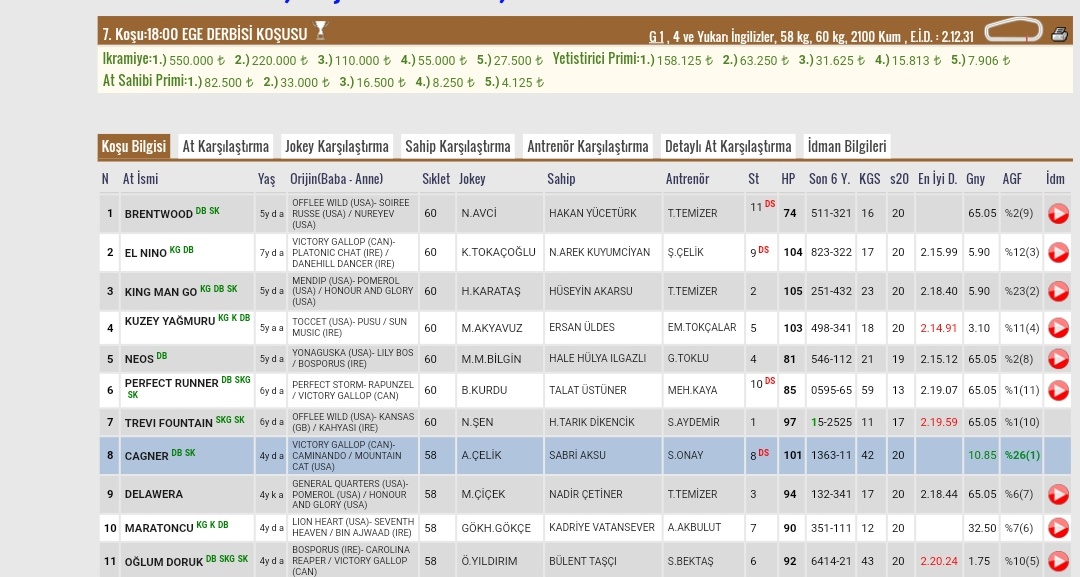This screenshot has width=1080, height=577.
Task: Open jockey N.AVCİ profile
Action: (479, 213)
